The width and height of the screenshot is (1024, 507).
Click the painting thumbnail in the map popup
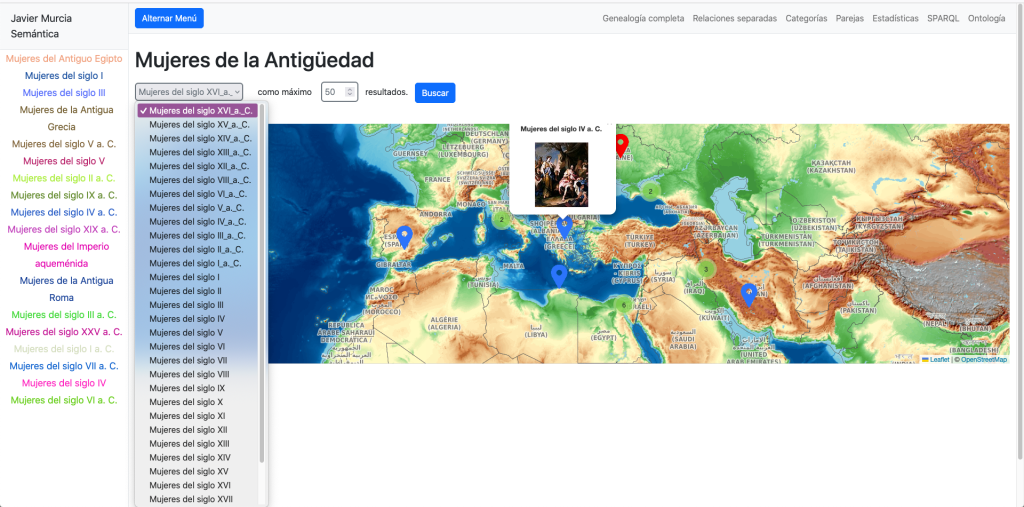click(x=561, y=175)
